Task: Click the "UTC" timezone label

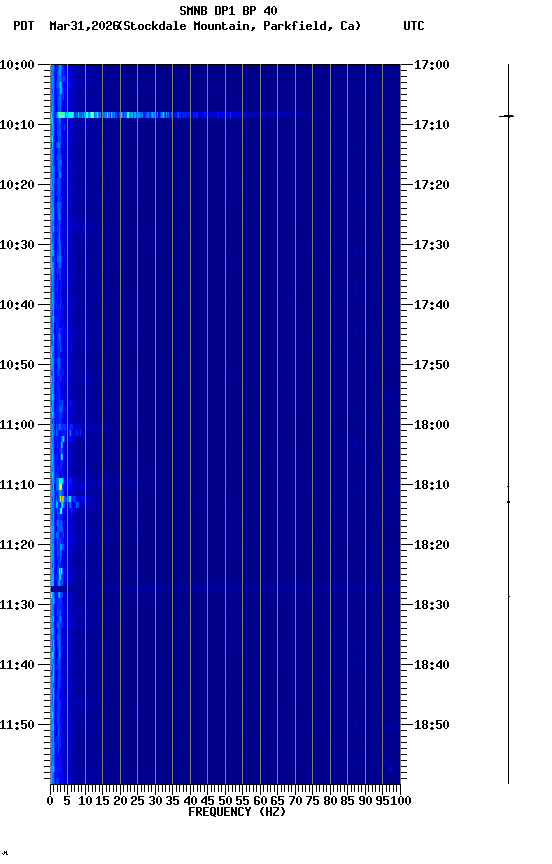Action: click(414, 26)
